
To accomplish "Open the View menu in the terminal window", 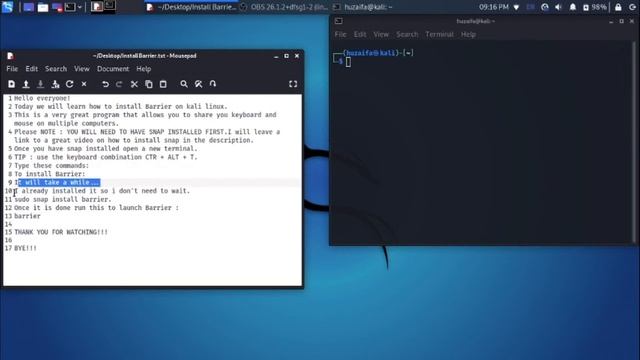I will click(x=381, y=34).
